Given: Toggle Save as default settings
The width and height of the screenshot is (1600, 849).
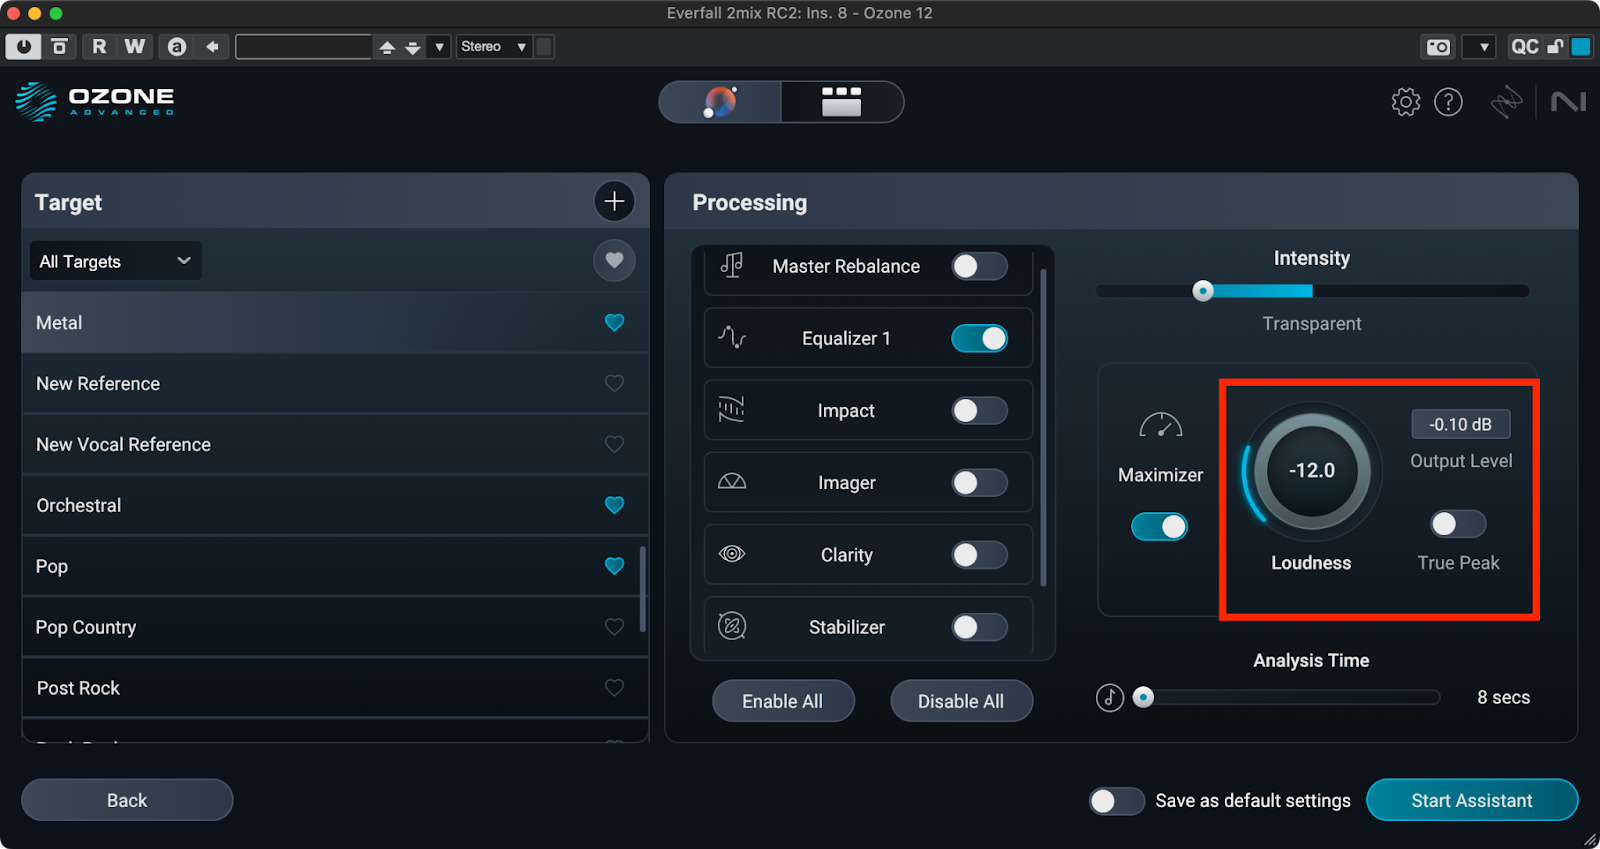Looking at the screenshot, I should (1116, 801).
